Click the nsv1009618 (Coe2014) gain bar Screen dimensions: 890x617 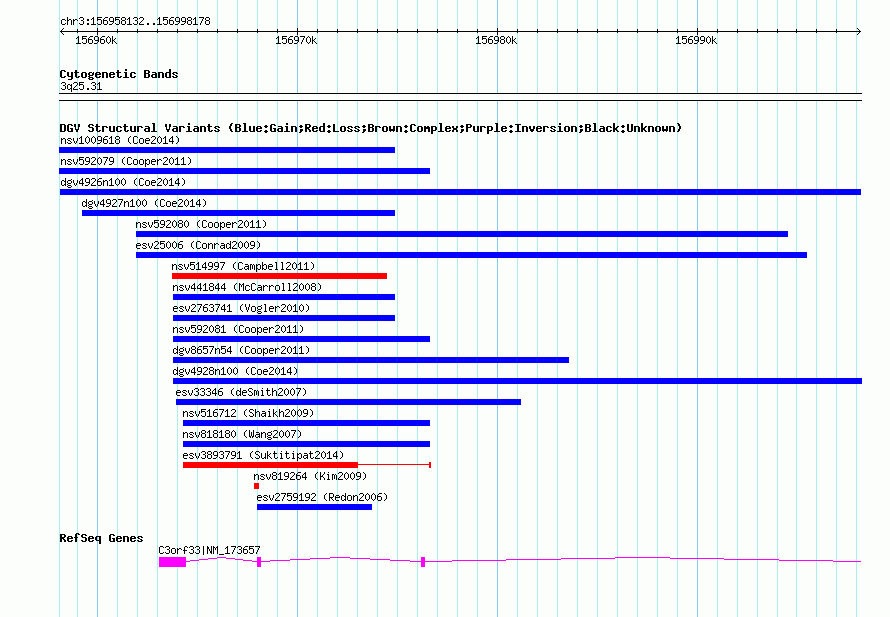(227, 150)
